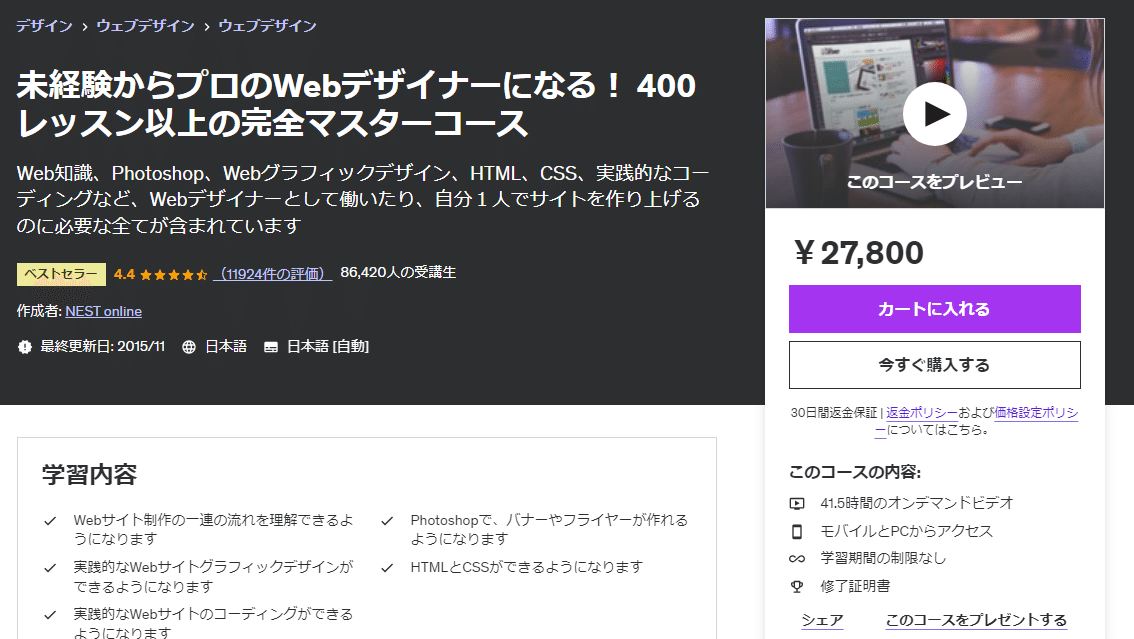
Task: Click the star rating icons
Action: coord(174,275)
